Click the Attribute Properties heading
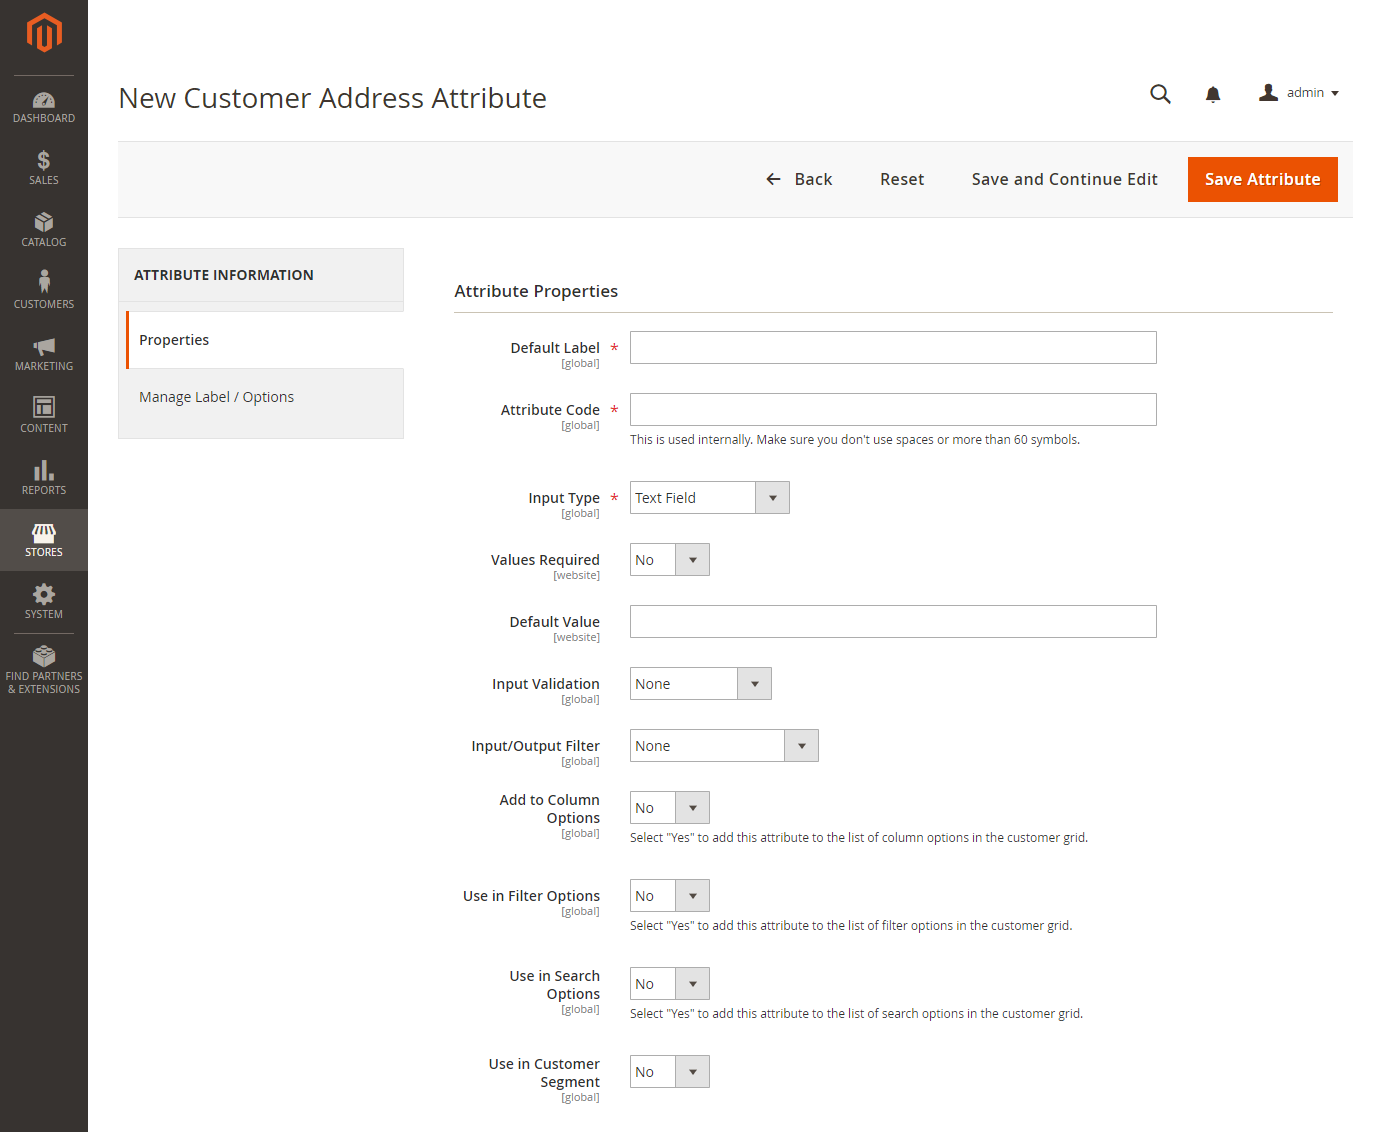 [x=536, y=291]
